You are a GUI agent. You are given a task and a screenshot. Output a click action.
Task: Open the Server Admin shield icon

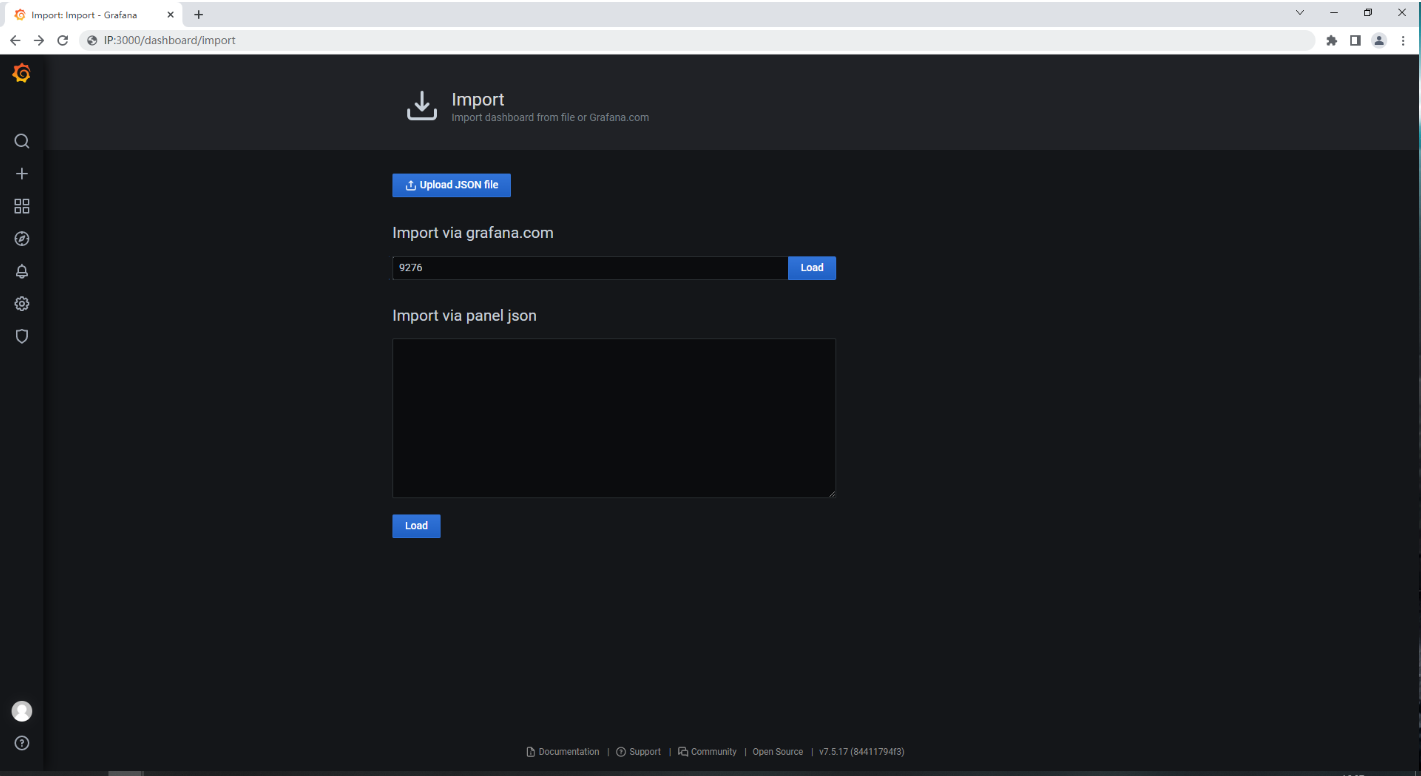coord(22,337)
